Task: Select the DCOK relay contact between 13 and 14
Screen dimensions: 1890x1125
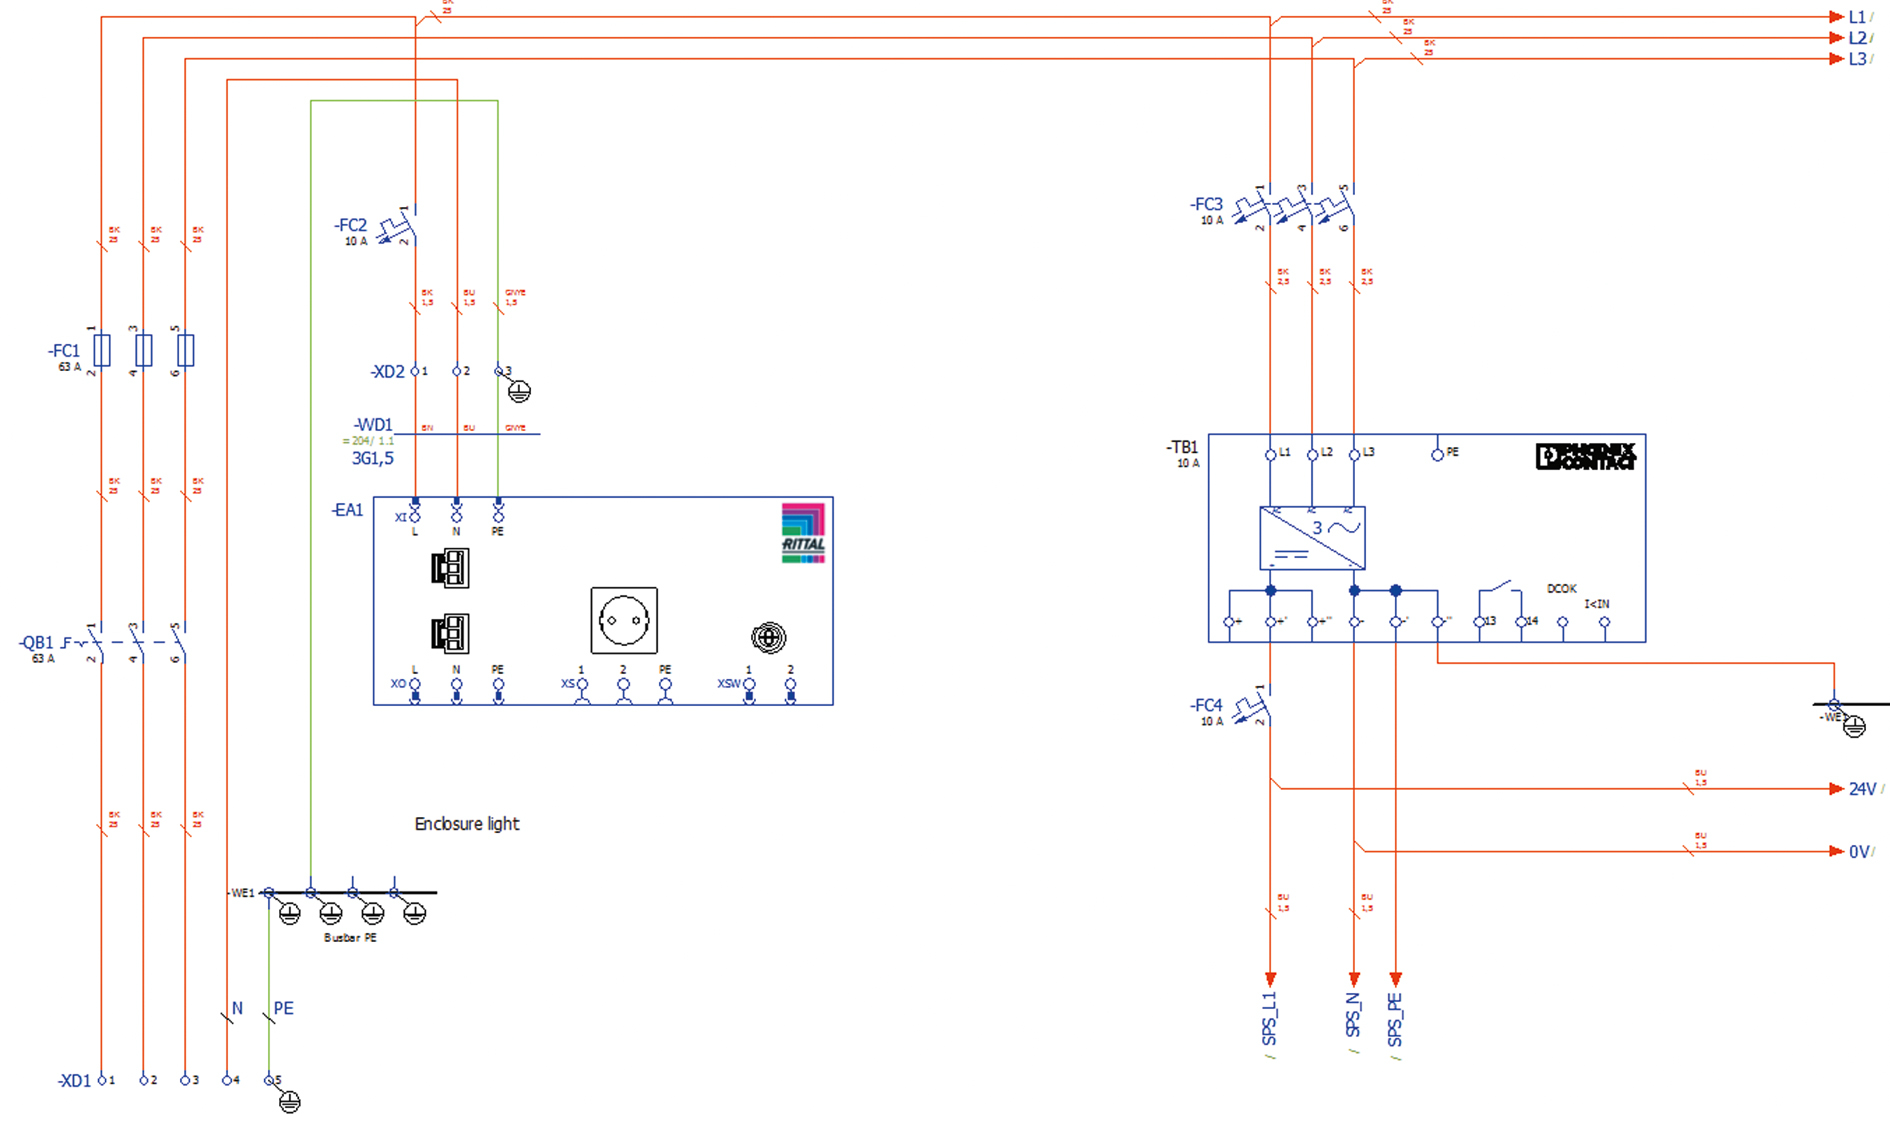Action: pyautogui.click(x=1499, y=590)
